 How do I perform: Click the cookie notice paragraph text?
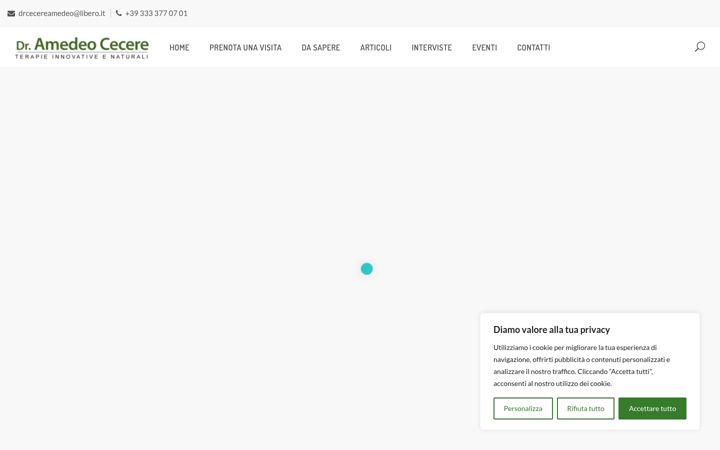click(x=582, y=366)
